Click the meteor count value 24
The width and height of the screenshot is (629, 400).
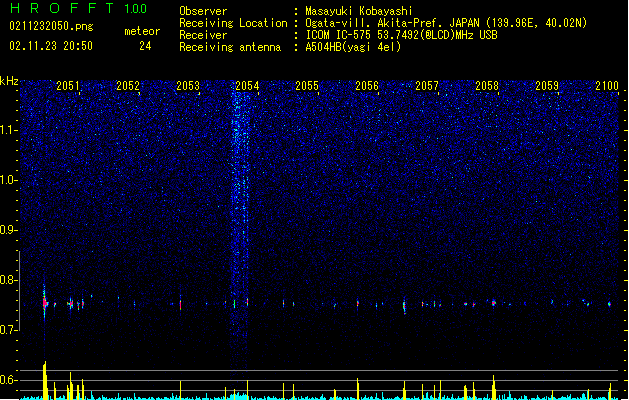click(x=145, y=46)
